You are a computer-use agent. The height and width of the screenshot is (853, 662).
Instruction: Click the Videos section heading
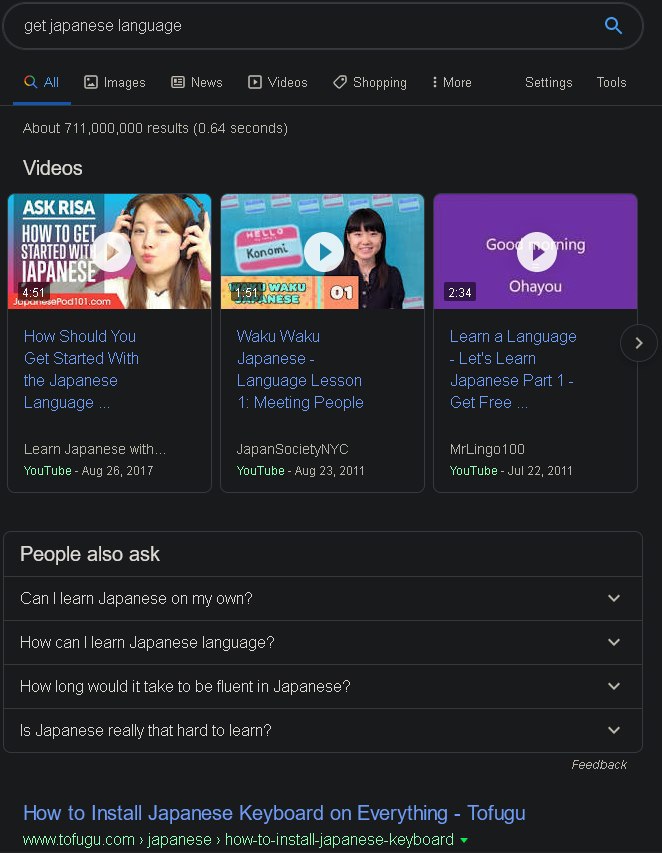point(53,168)
